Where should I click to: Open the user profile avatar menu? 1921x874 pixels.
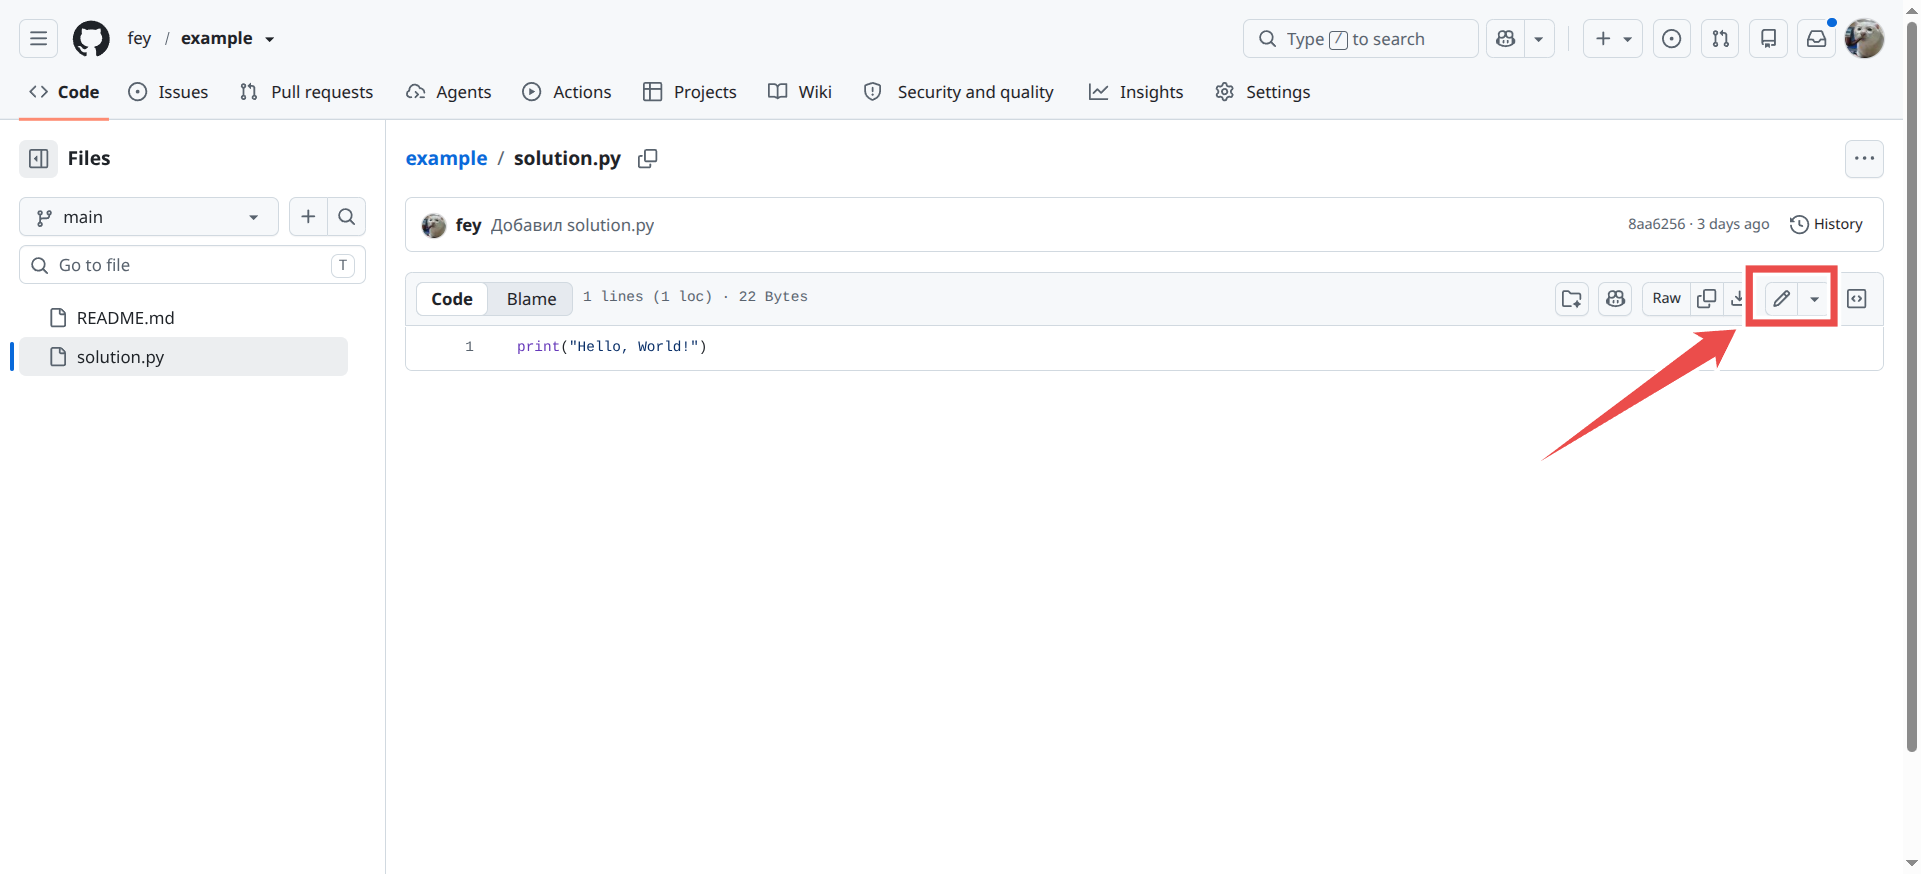pyautogui.click(x=1864, y=39)
